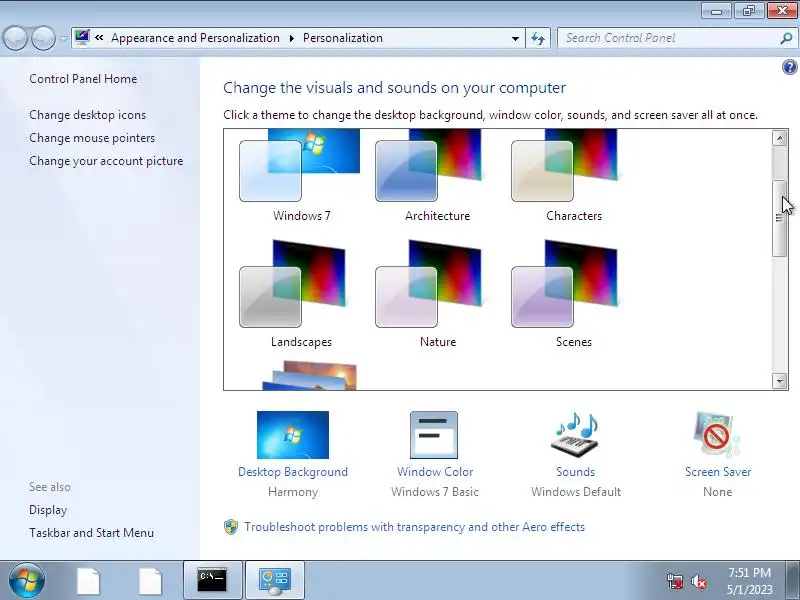
Task: Select the Windows 7 theme thumbnail
Action: (300, 166)
